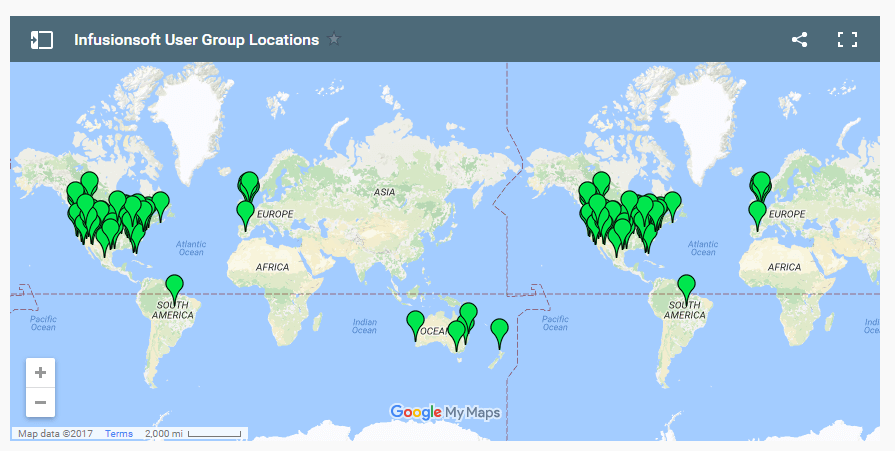The width and height of the screenshot is (895, 451).
Task: Zoom out with the minus button
Action: tap(41, 402)
